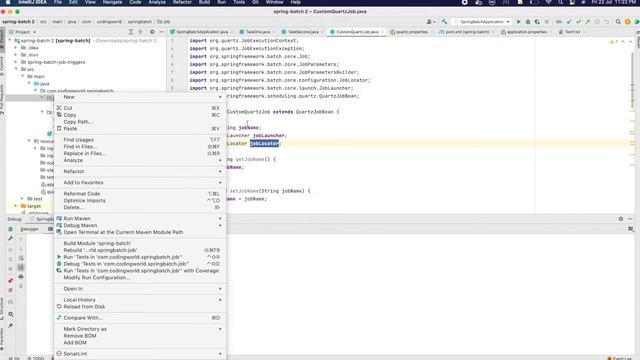This screenshot has width=640, height=360.
Task: Choose Paste from the context menu
Action: [140, 129]
